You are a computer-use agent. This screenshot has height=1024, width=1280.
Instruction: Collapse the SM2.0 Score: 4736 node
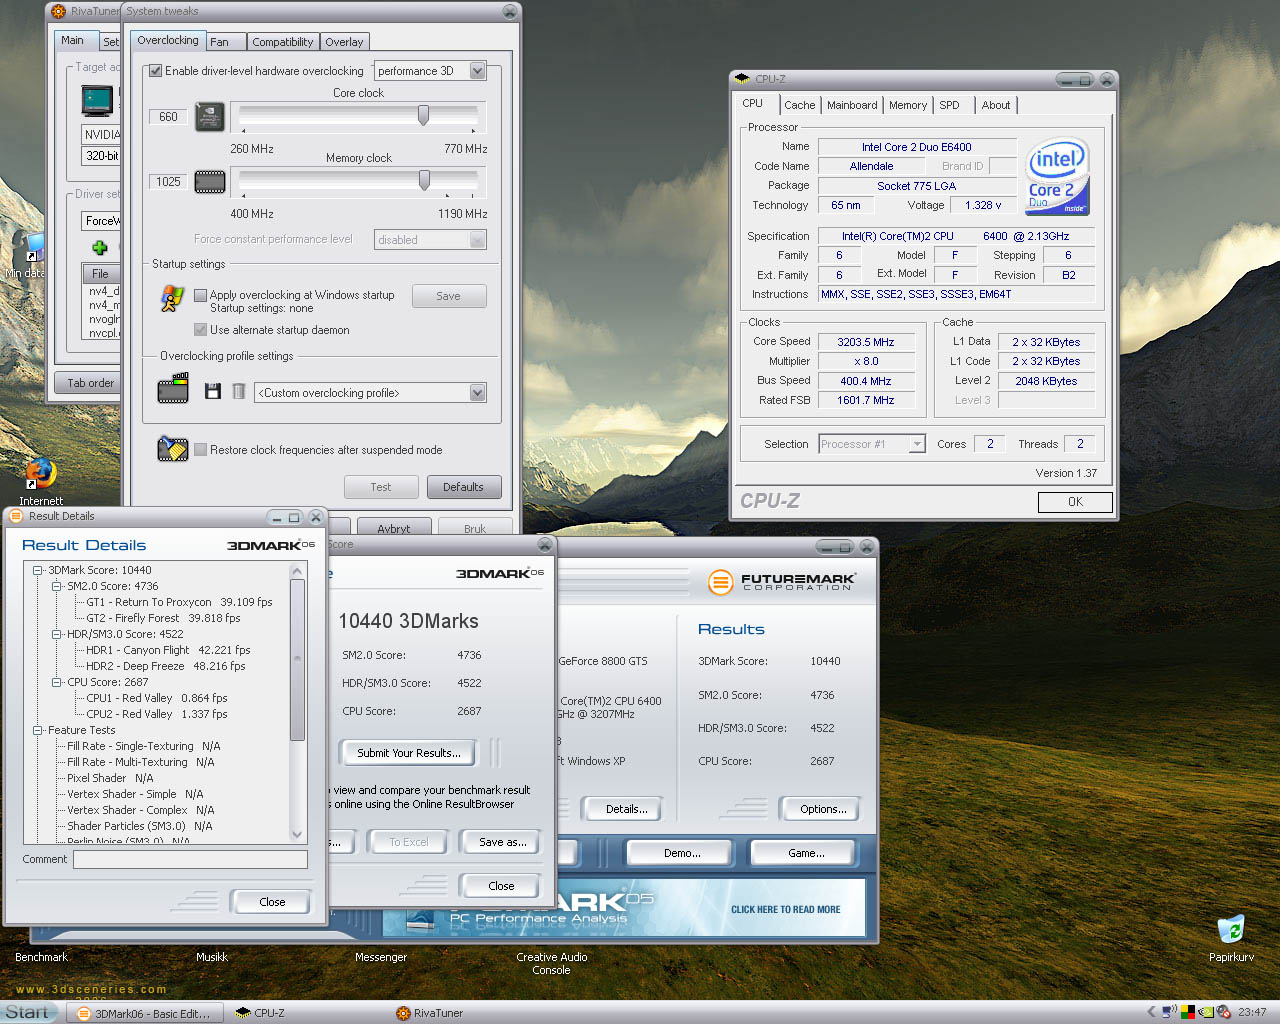(57, 586)
